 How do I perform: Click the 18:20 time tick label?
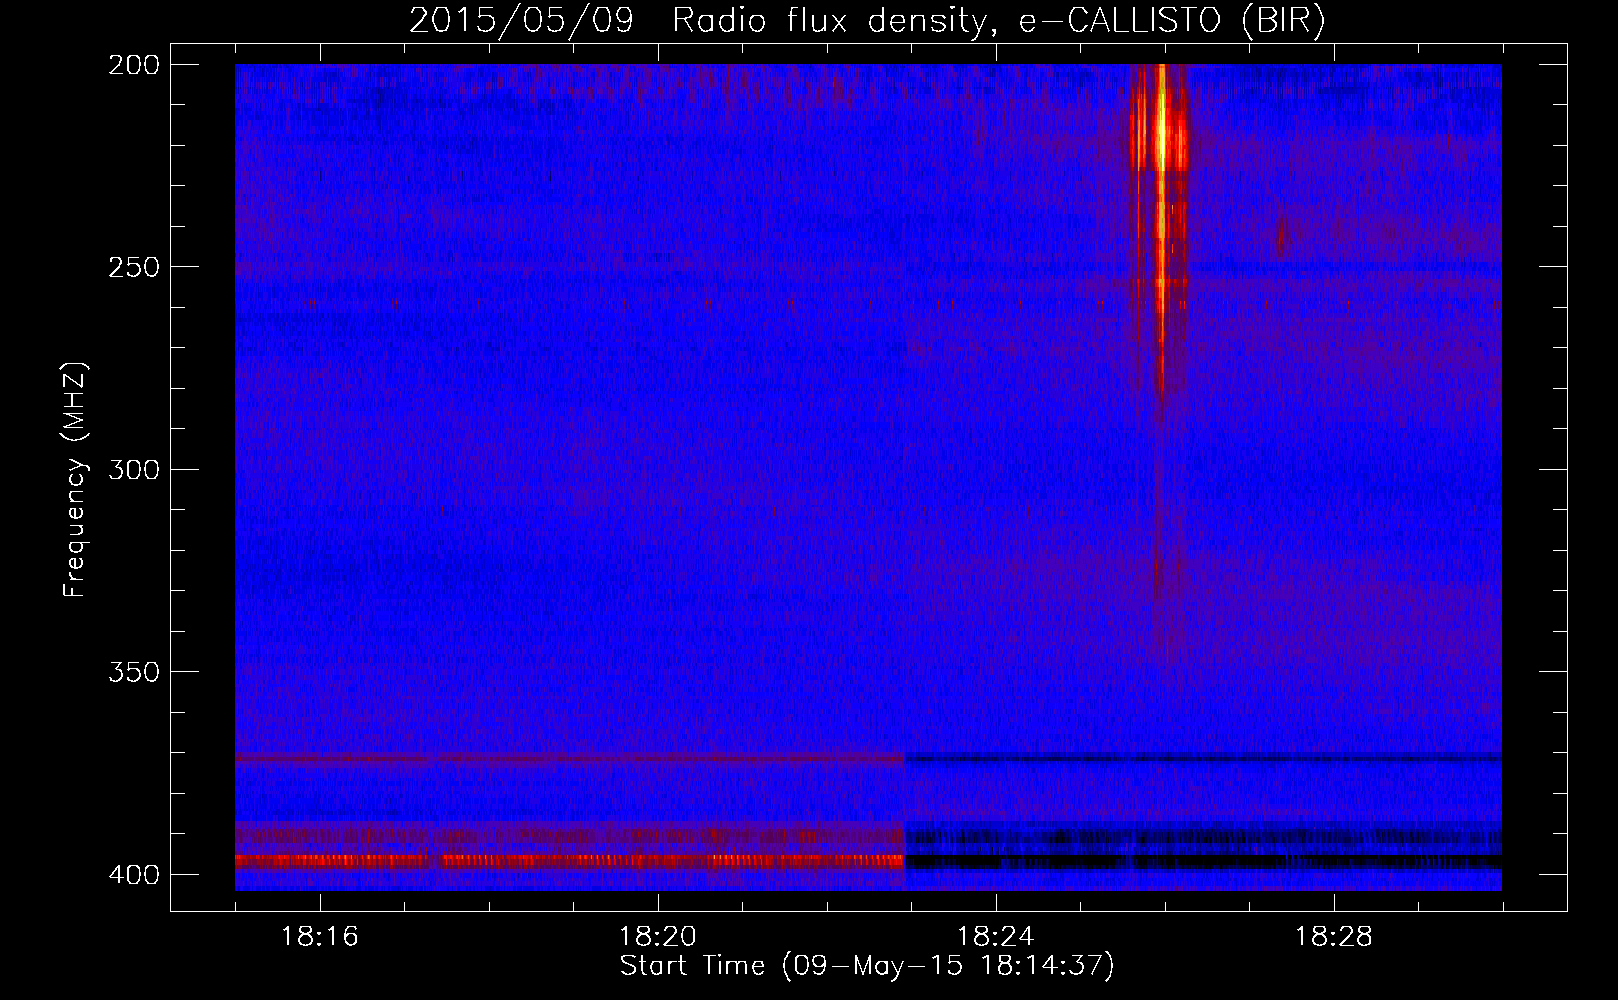[x=658, y=937]
